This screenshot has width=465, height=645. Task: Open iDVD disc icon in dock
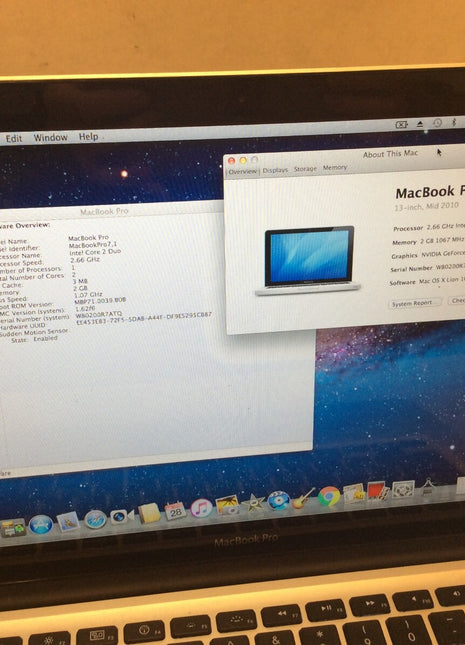(x=278, y=501)
